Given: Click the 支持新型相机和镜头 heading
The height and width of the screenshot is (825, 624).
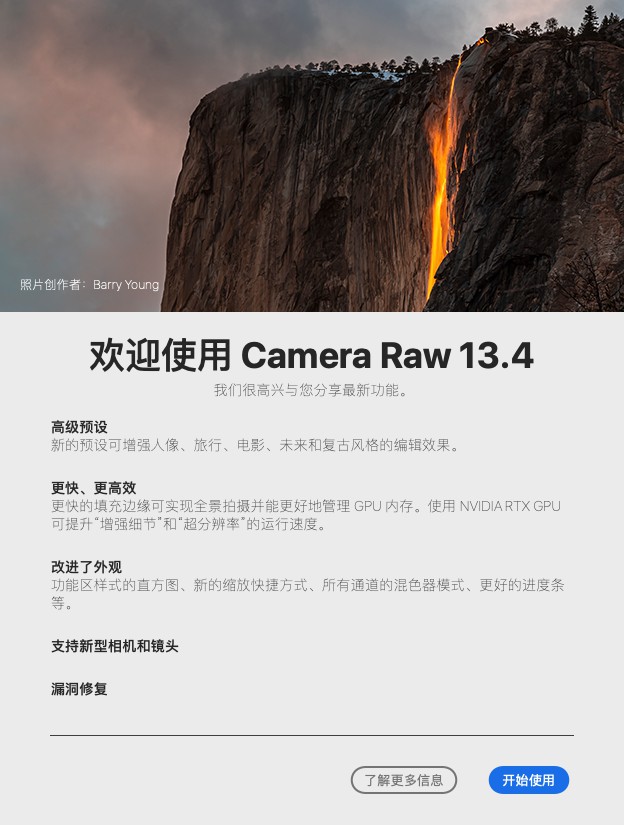Looking at the screenshot, I should 115,646.
